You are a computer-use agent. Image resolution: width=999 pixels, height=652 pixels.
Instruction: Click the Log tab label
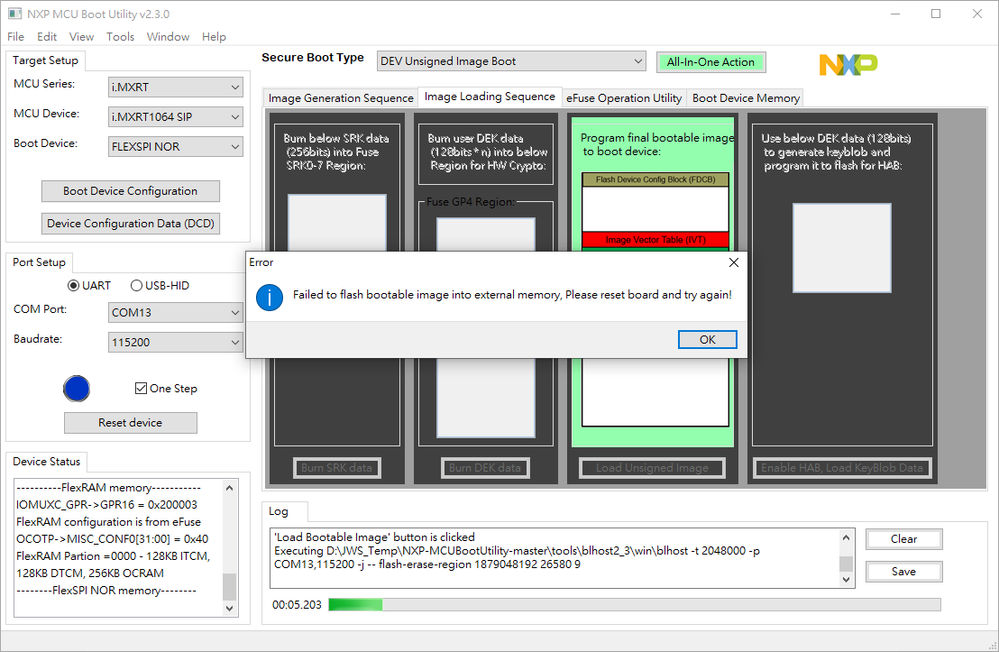click(278, 511)
